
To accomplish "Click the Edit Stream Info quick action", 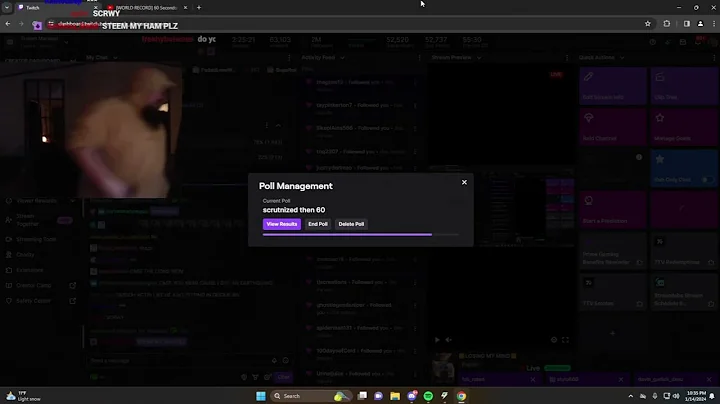I will click(613, 86).
